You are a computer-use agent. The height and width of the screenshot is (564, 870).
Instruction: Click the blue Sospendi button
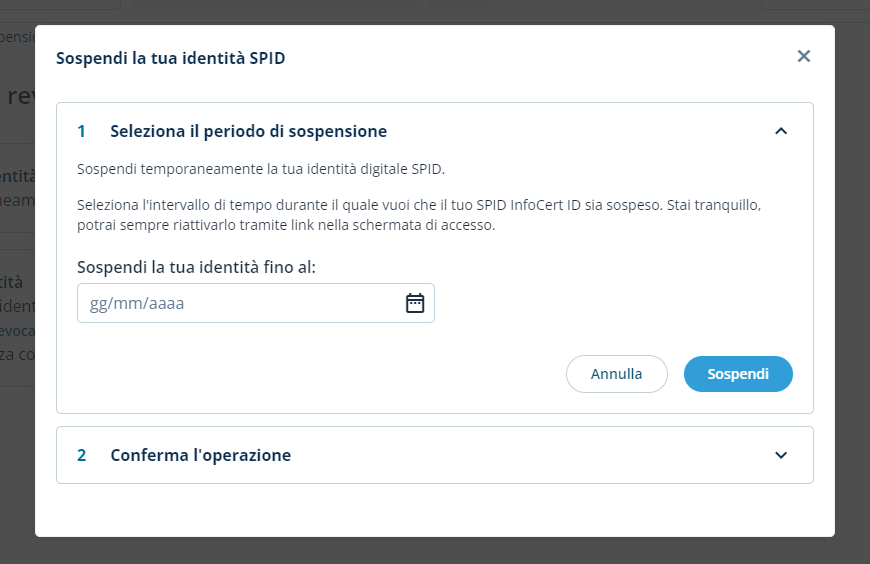point(738,374)
